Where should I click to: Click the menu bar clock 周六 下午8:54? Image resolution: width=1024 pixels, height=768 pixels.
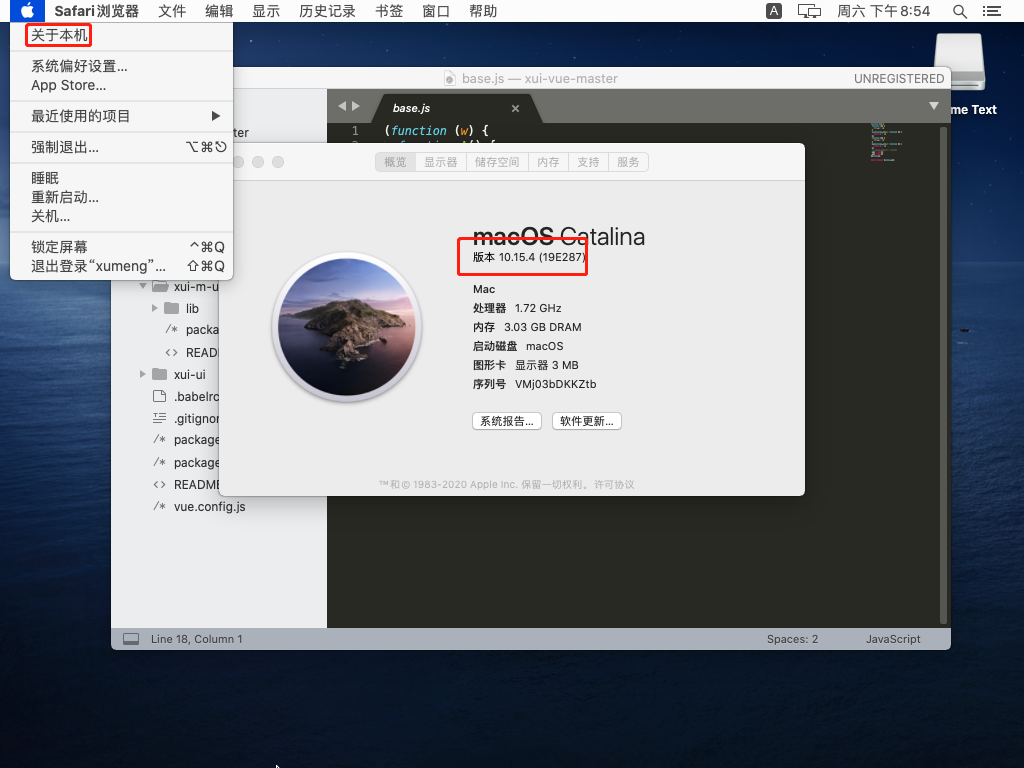[x=884, y=11]
